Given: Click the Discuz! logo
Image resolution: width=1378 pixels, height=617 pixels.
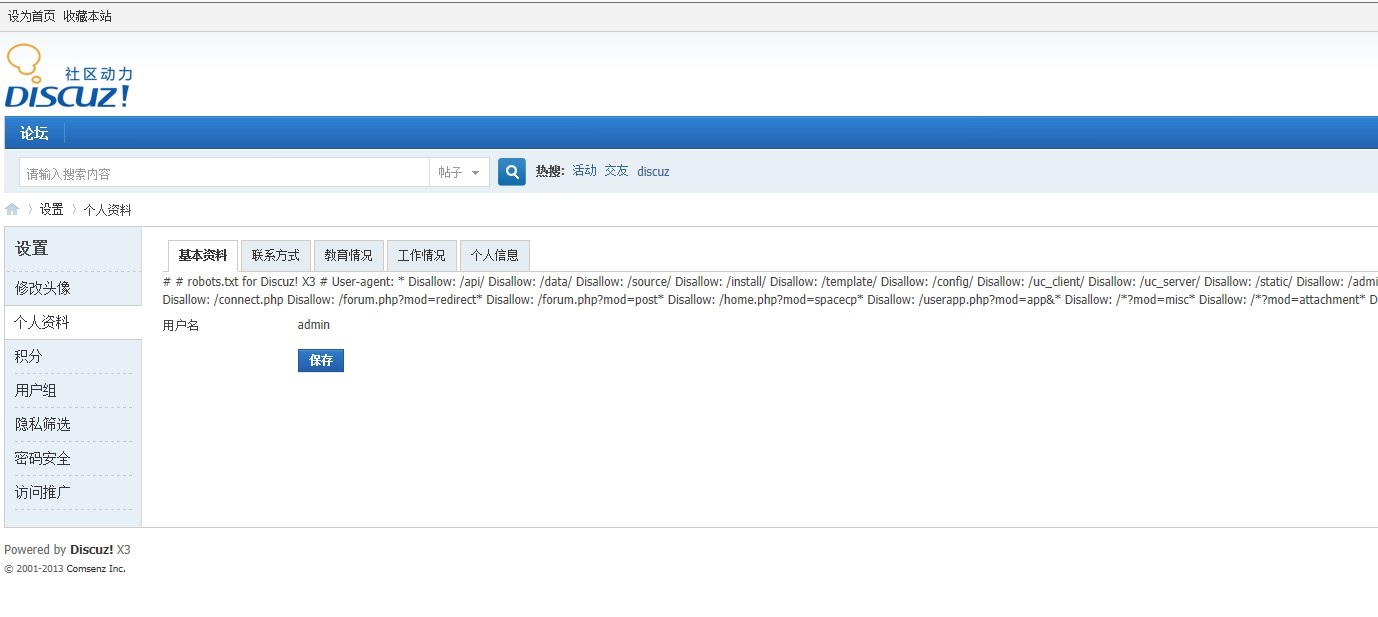Looking at the screenshot, I should (68, 76).
